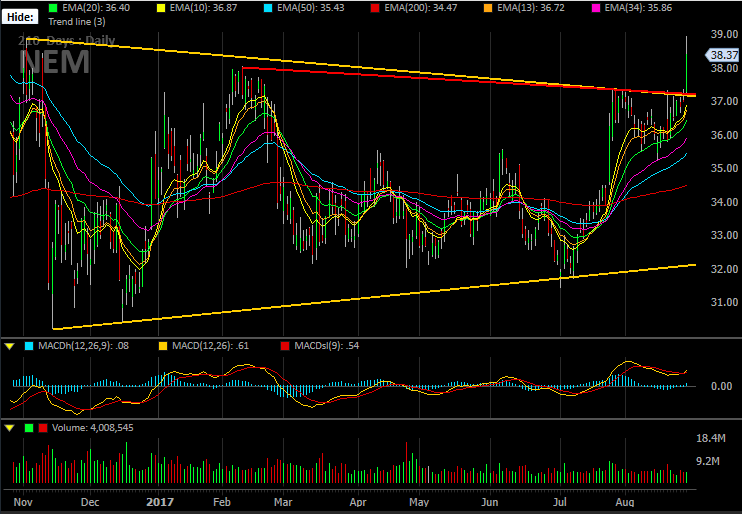Click the cyan MACDh histogram legend square
The width and height of the screenshot is (742, 514).
pos(29,346)
